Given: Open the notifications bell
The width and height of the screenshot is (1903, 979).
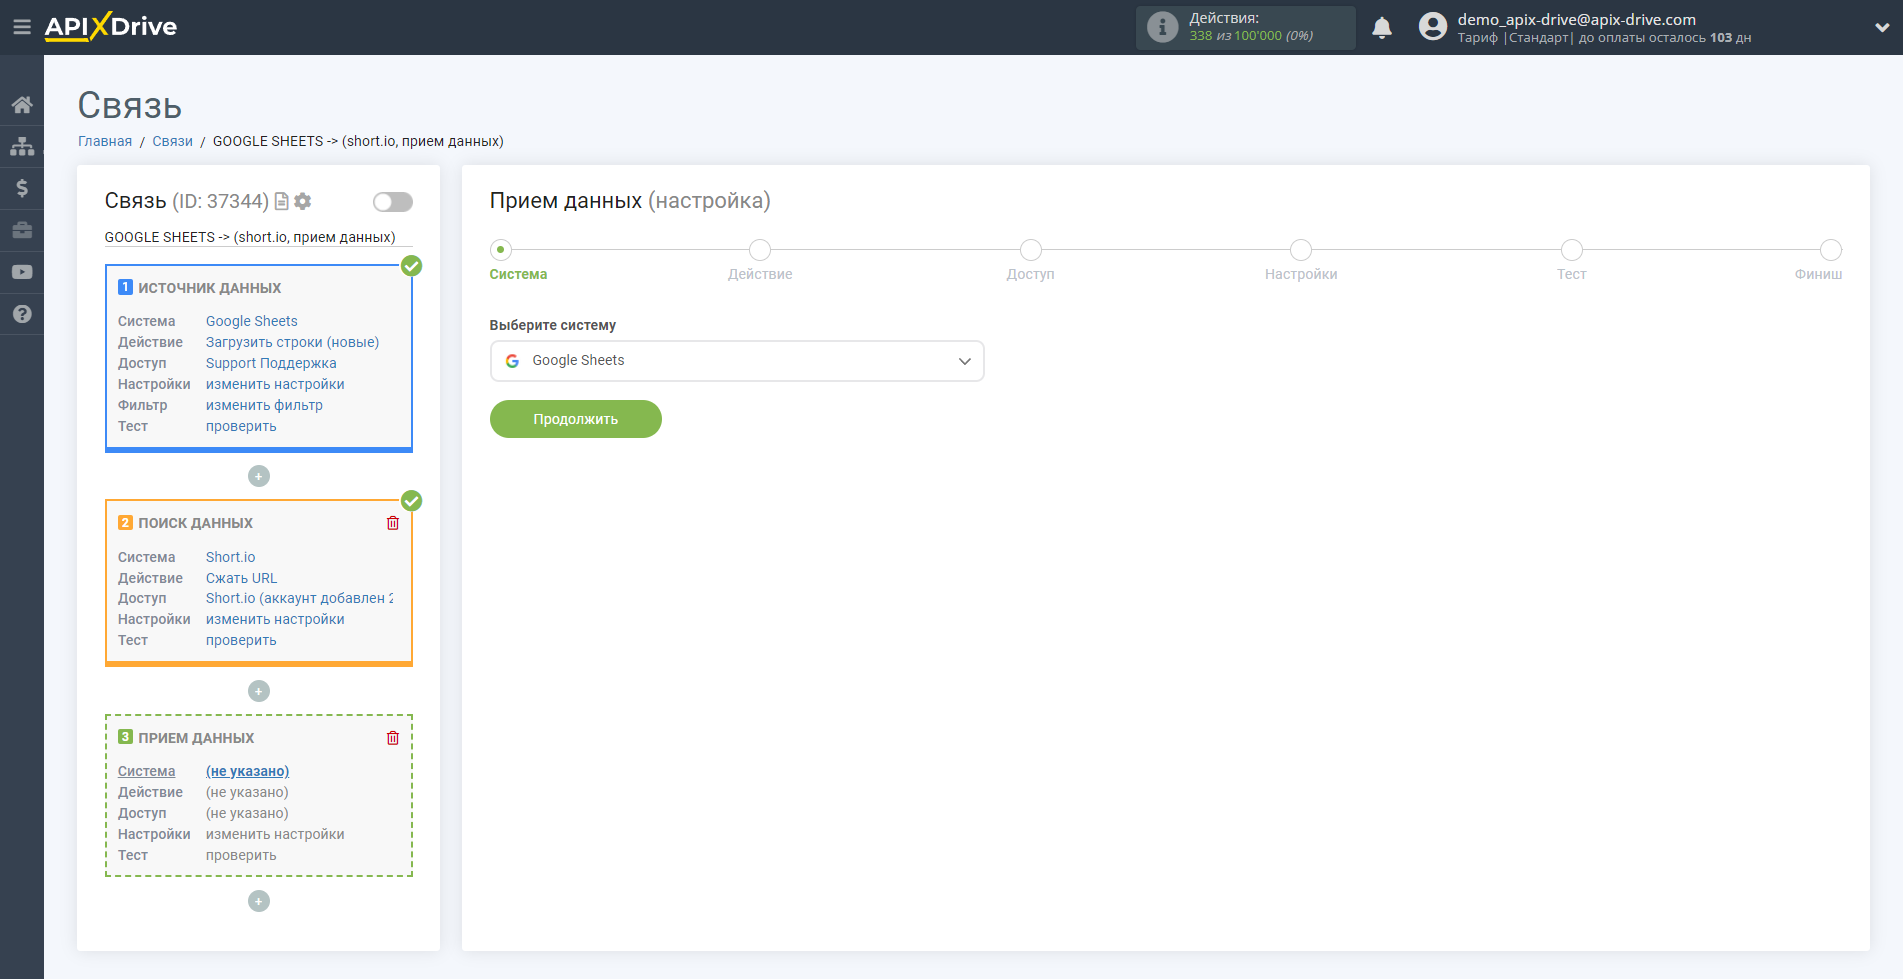Looking at the screenshot, I should point(1382,28).
